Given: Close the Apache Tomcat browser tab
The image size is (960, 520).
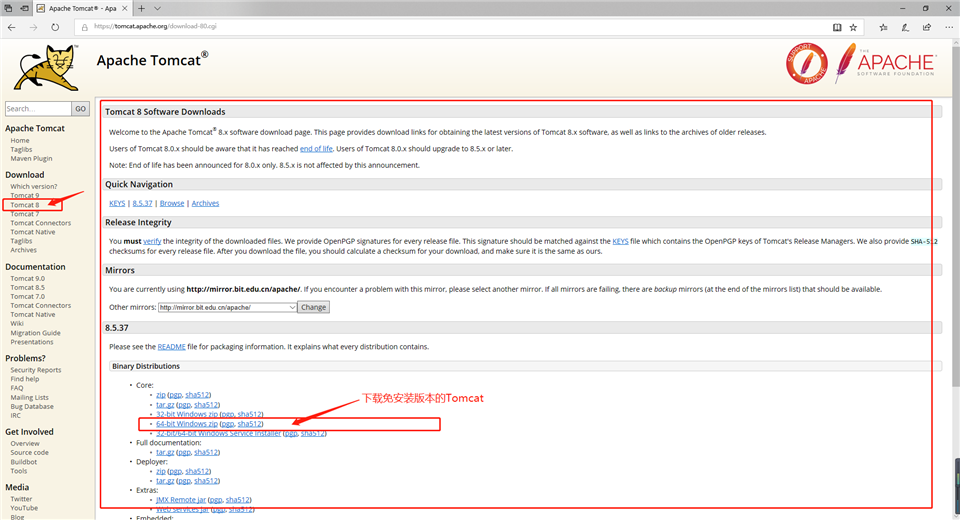Looking at the screenshot, I should click(x=124, y=9).
